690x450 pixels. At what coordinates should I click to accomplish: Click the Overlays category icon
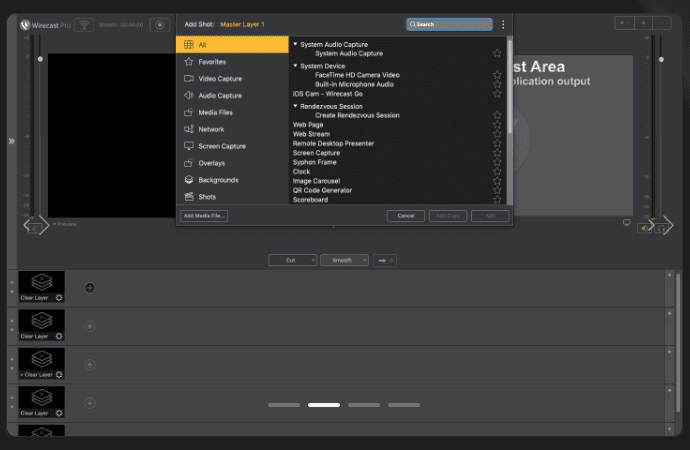(189, 163)
